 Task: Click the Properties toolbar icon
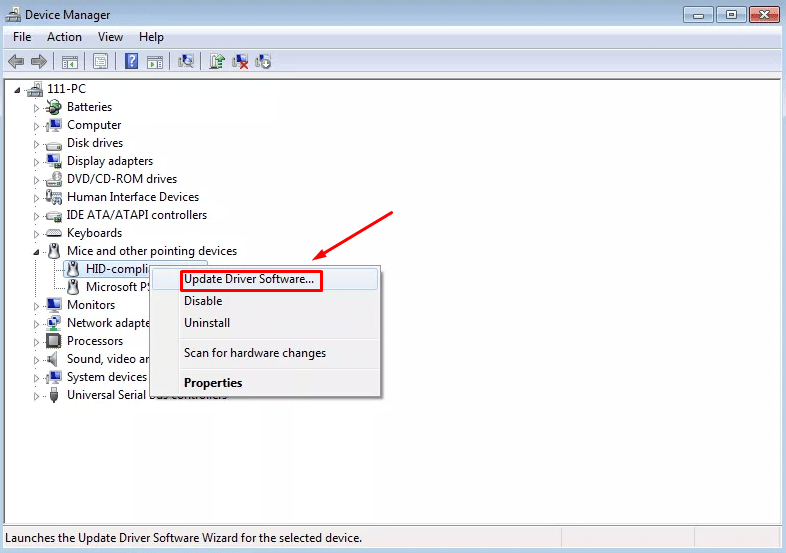(x=100, y=61)
